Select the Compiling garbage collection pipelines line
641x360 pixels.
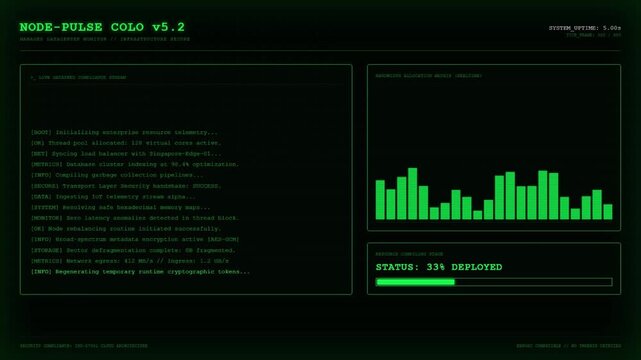pyautogui.click(x=117, y=175)
